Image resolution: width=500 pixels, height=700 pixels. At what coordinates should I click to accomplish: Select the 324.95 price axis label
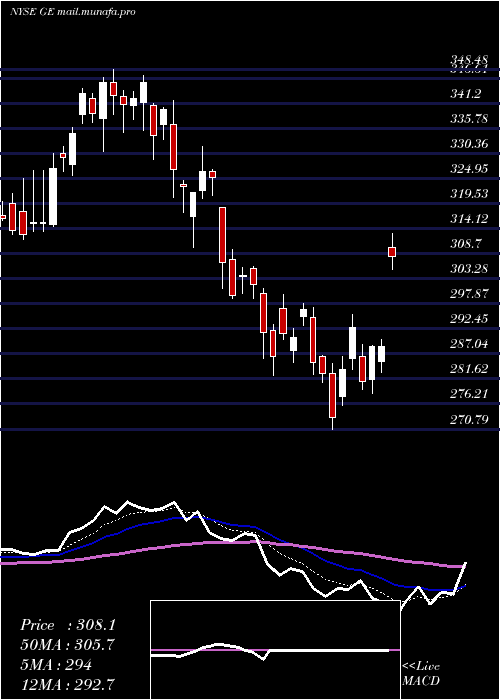[469, 169]
